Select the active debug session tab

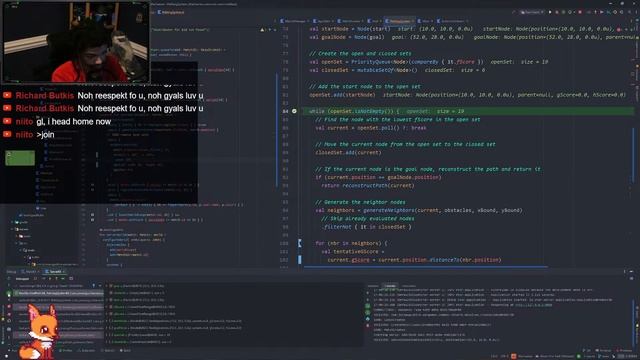coord(54,271)
